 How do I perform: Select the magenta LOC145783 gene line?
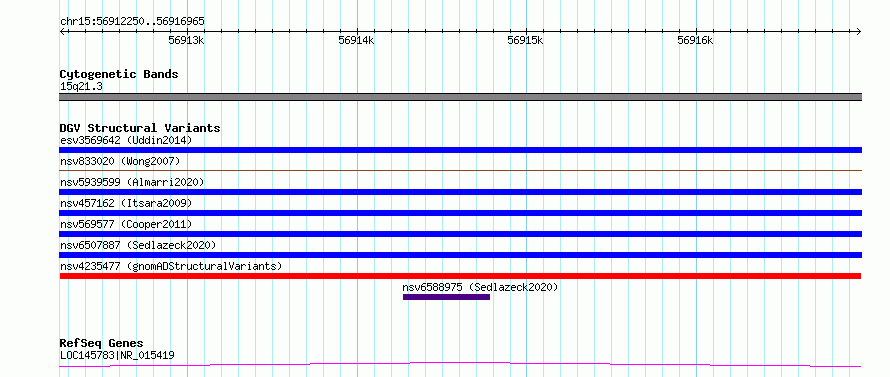[x=460, y=365]
